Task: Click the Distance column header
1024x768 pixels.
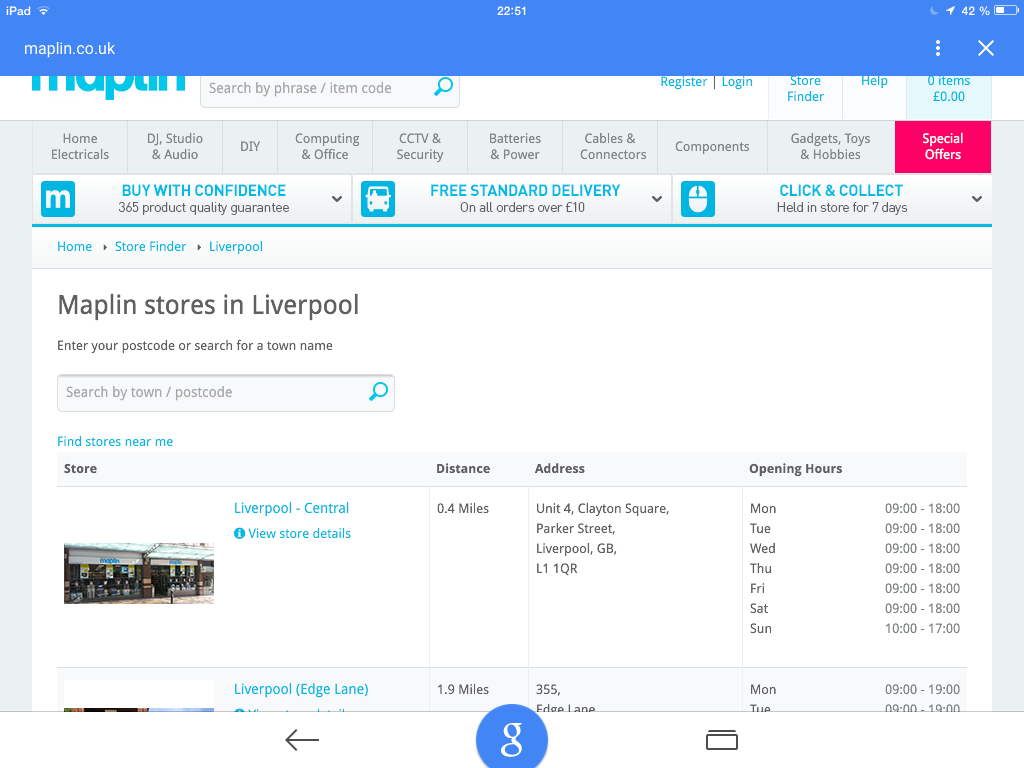Action: (x=463, y=468)
